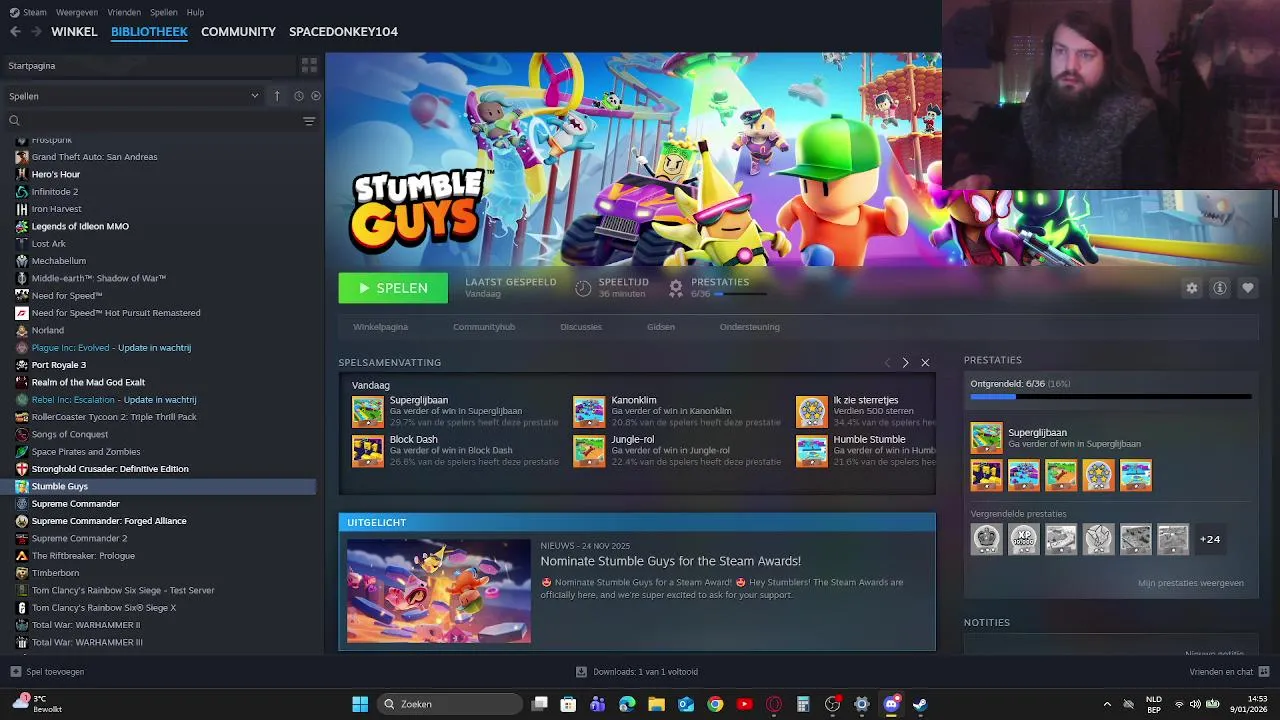Switch to the COMMUNITY tab
1280x720 pixels.
(238, 32)
